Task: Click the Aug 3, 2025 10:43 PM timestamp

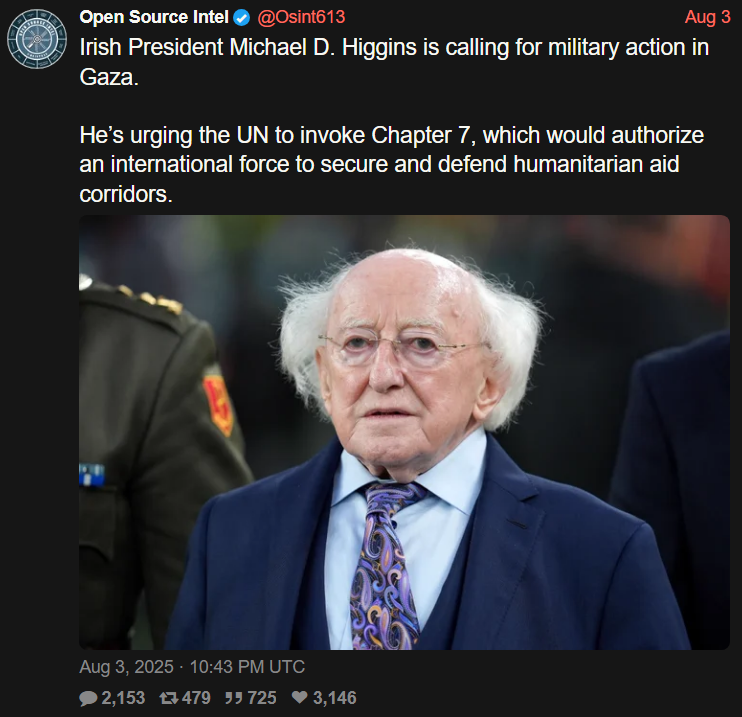Action: coord(192,667)
